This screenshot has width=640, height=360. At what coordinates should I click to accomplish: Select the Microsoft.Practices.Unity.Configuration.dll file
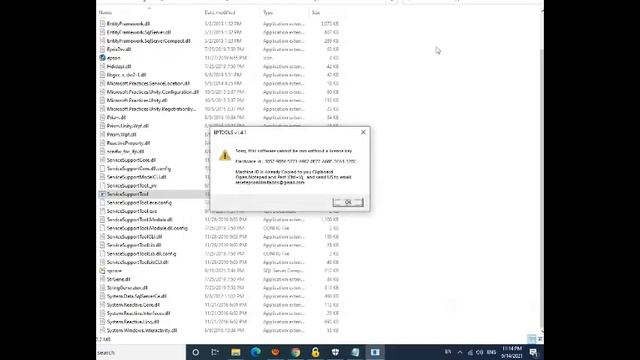153,92
